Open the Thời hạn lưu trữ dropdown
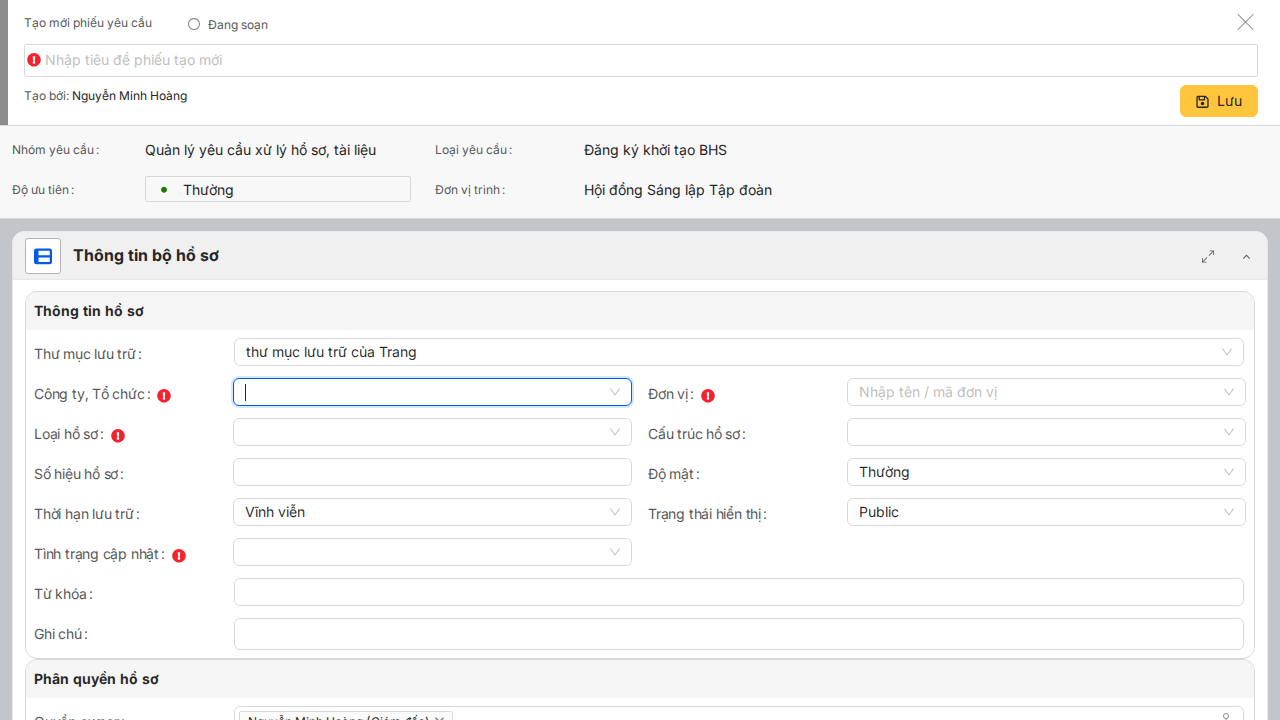The height and width of the screenshot is (720, 1280). (x=432, y=512)
